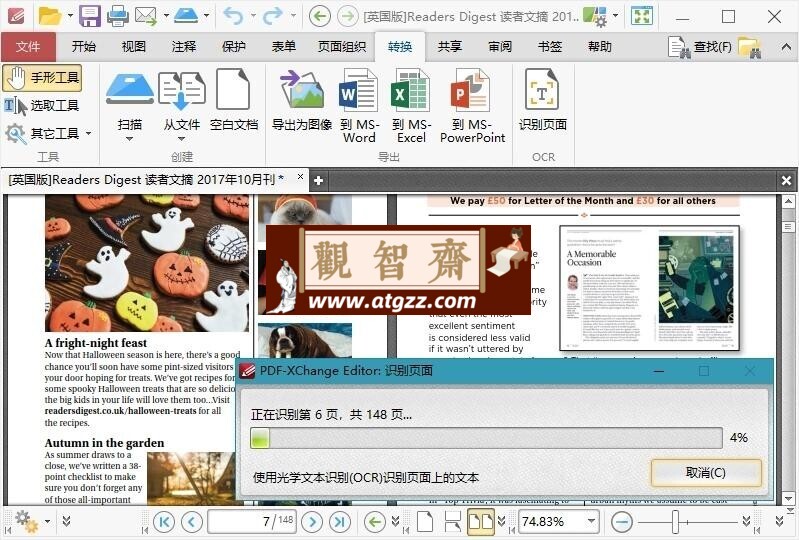Open UI options icon in title bar
Viewport: 799px width, 540px height.
595,16
